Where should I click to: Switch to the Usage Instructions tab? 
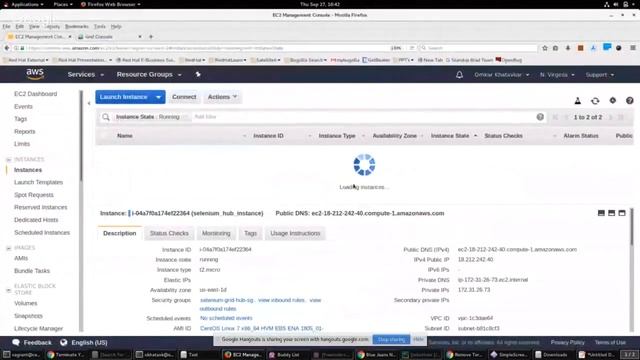[295, 233]
